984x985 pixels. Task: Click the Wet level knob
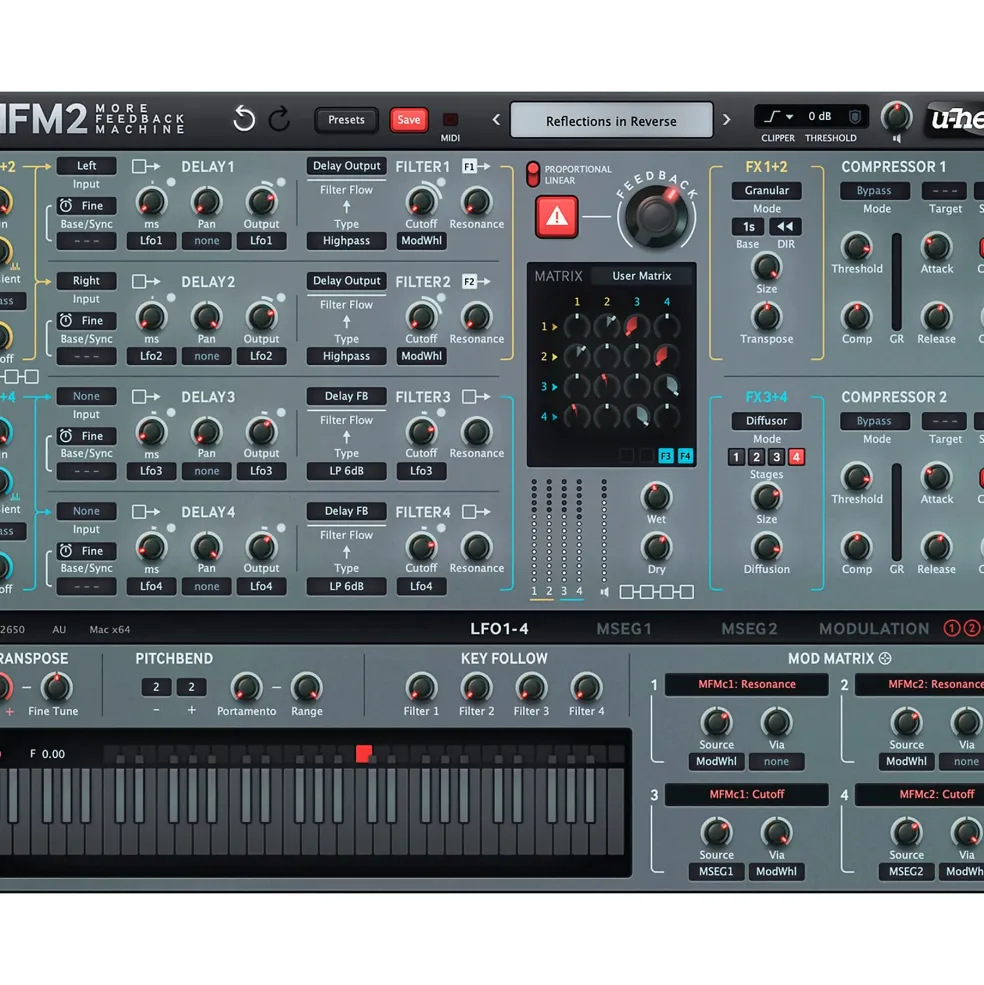coord(656,497)
